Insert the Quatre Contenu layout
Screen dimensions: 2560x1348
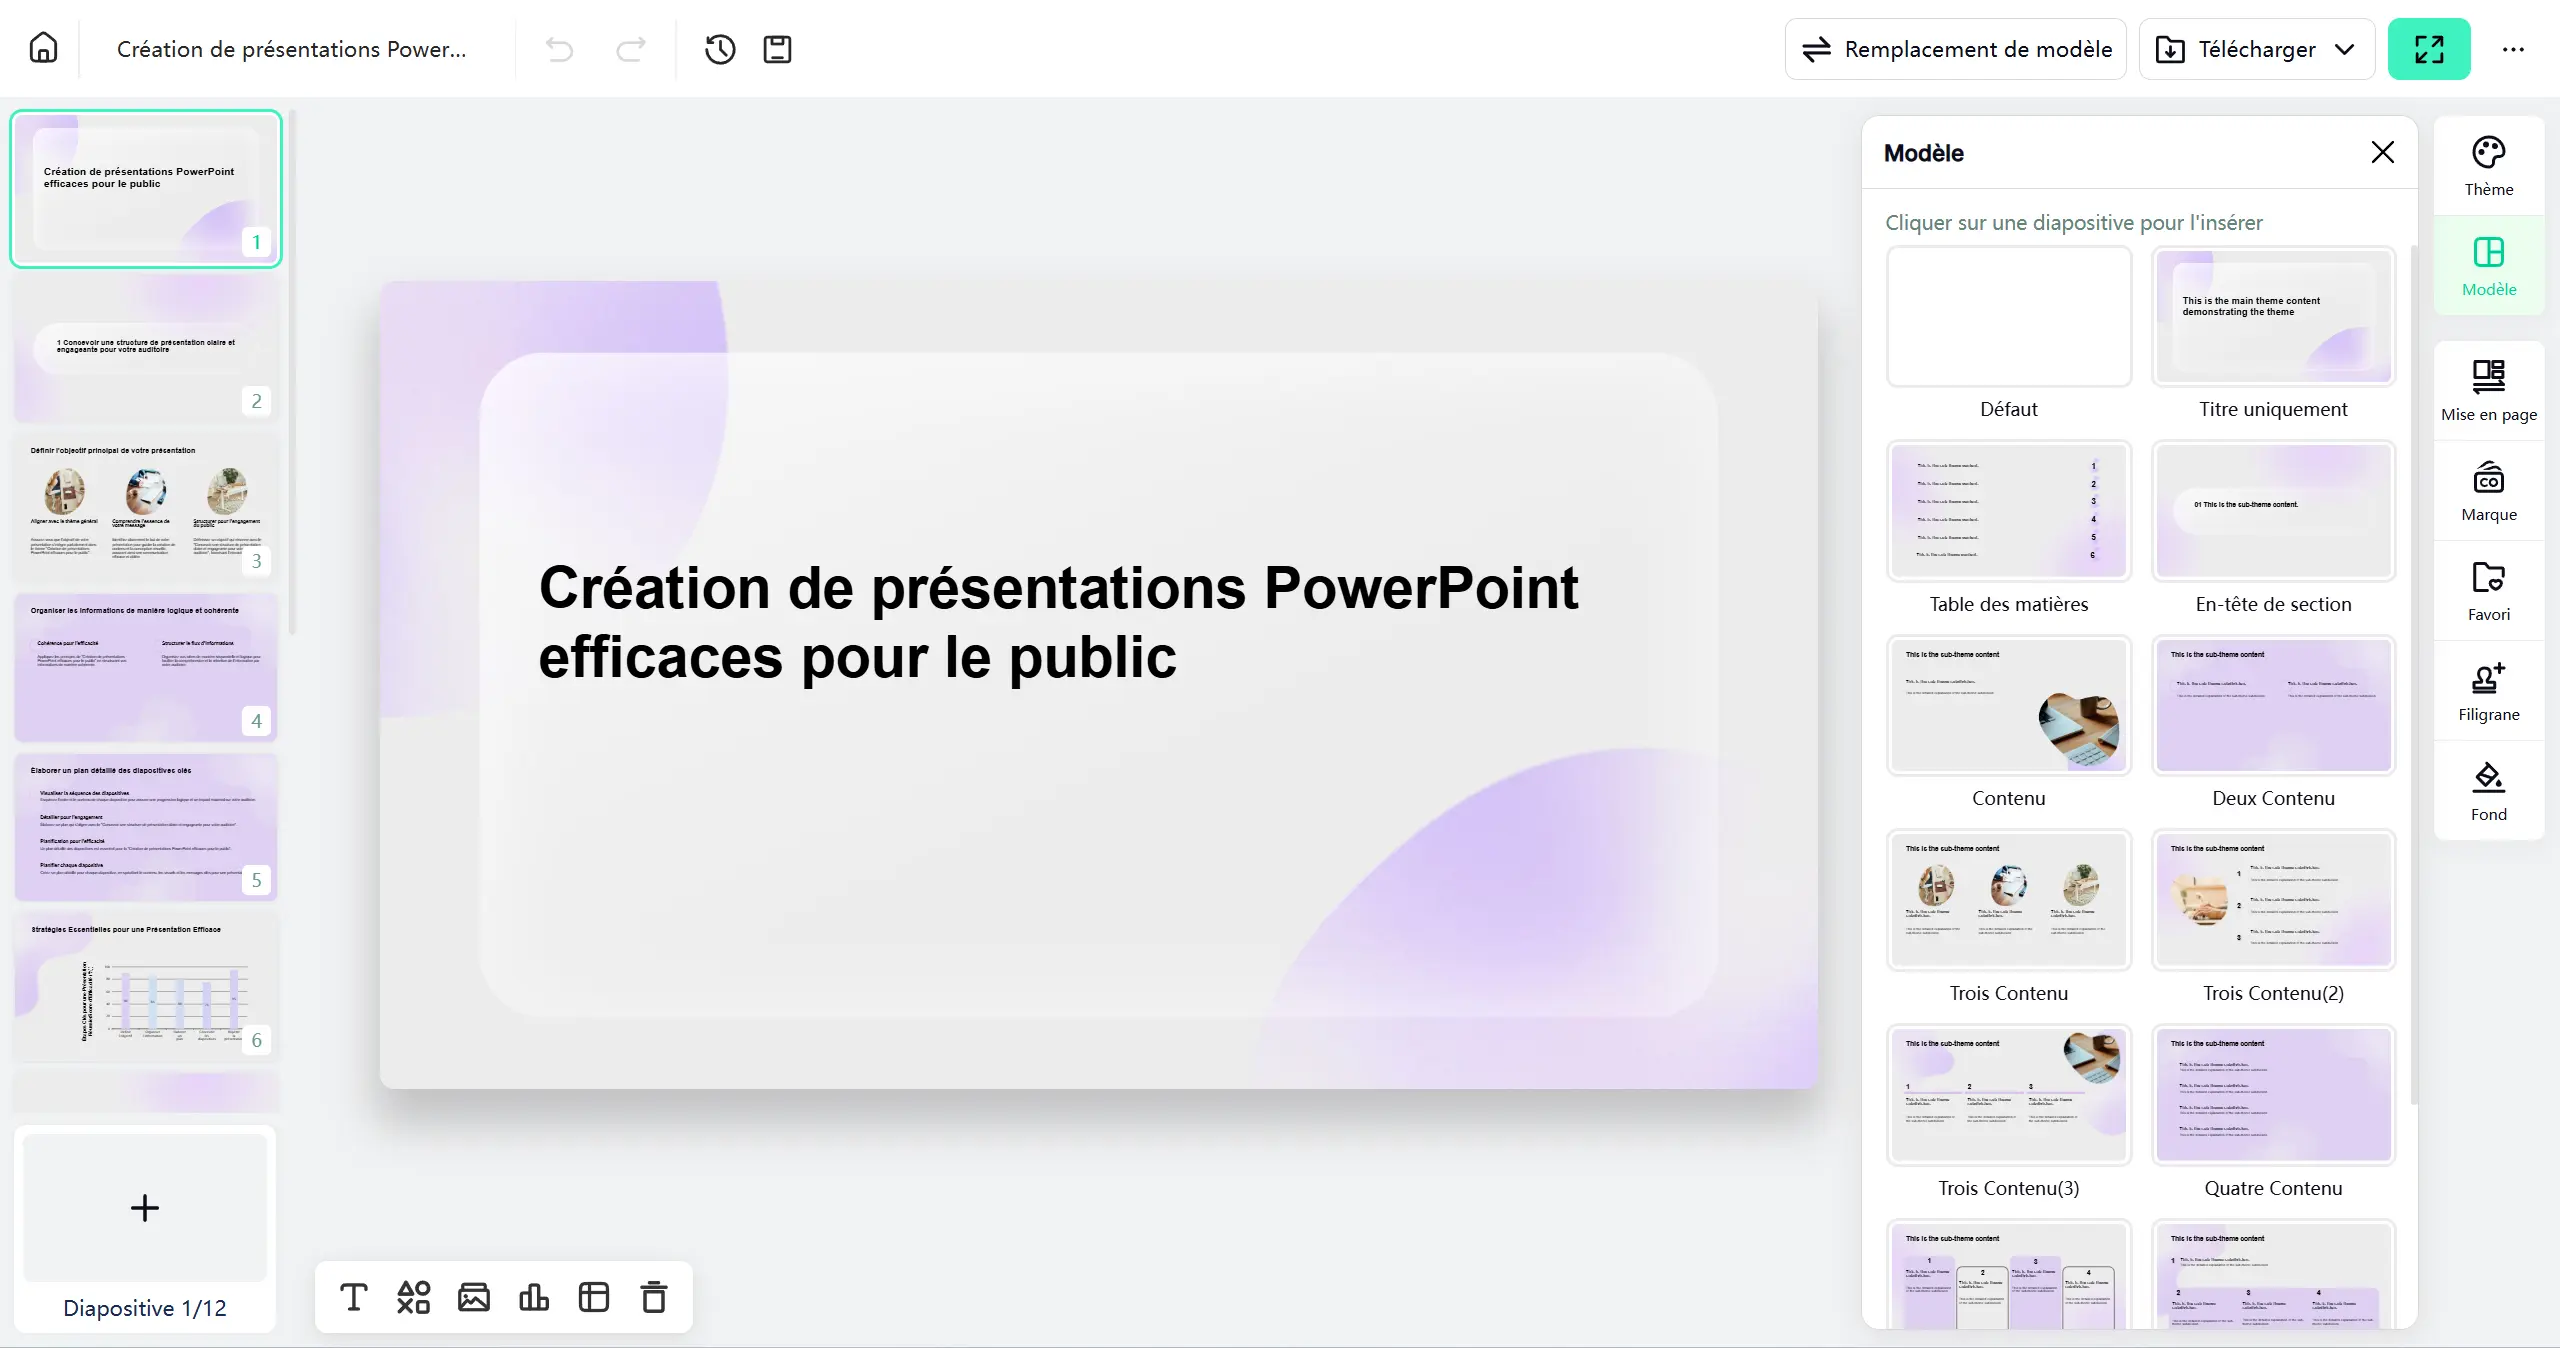pyautogui.click(x=2273, y=1095)
